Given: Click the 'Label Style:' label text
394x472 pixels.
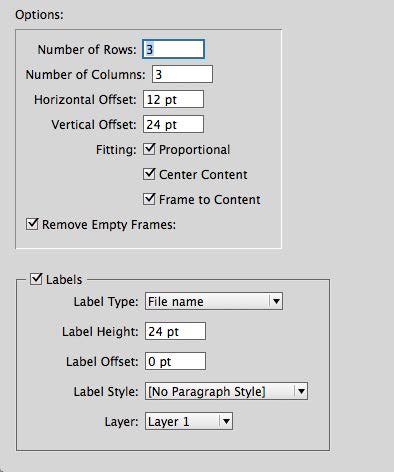Looking at the screenshot, I should pos(106,392).
